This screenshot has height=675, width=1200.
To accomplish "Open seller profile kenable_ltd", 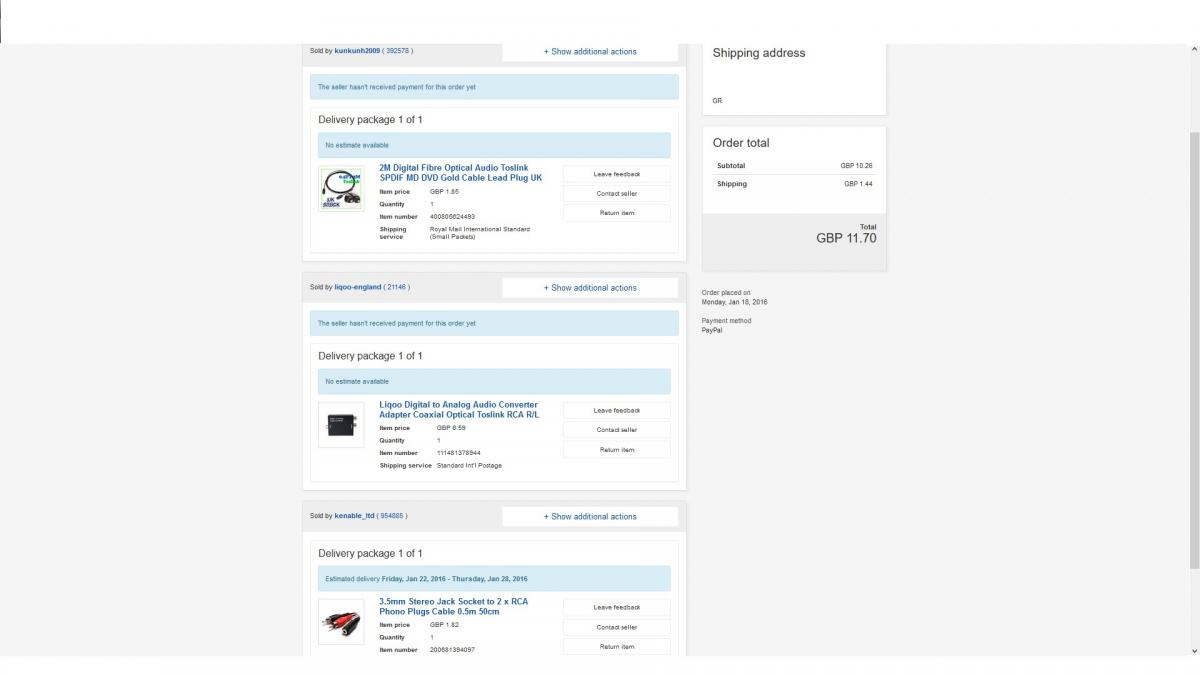I will pyautogui.click(x=354, y=516).
